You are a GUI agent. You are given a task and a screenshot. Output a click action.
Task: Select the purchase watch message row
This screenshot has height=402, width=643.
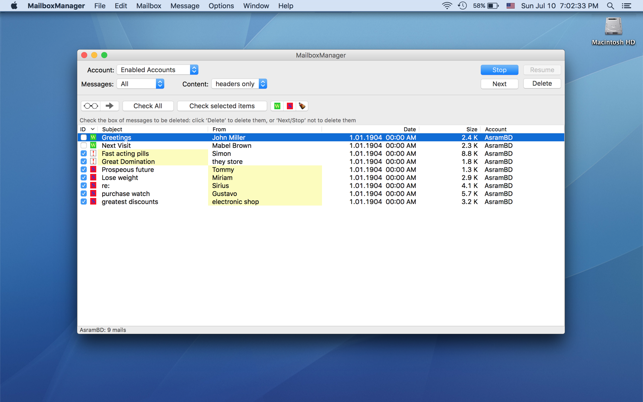(x=126, y=194)
